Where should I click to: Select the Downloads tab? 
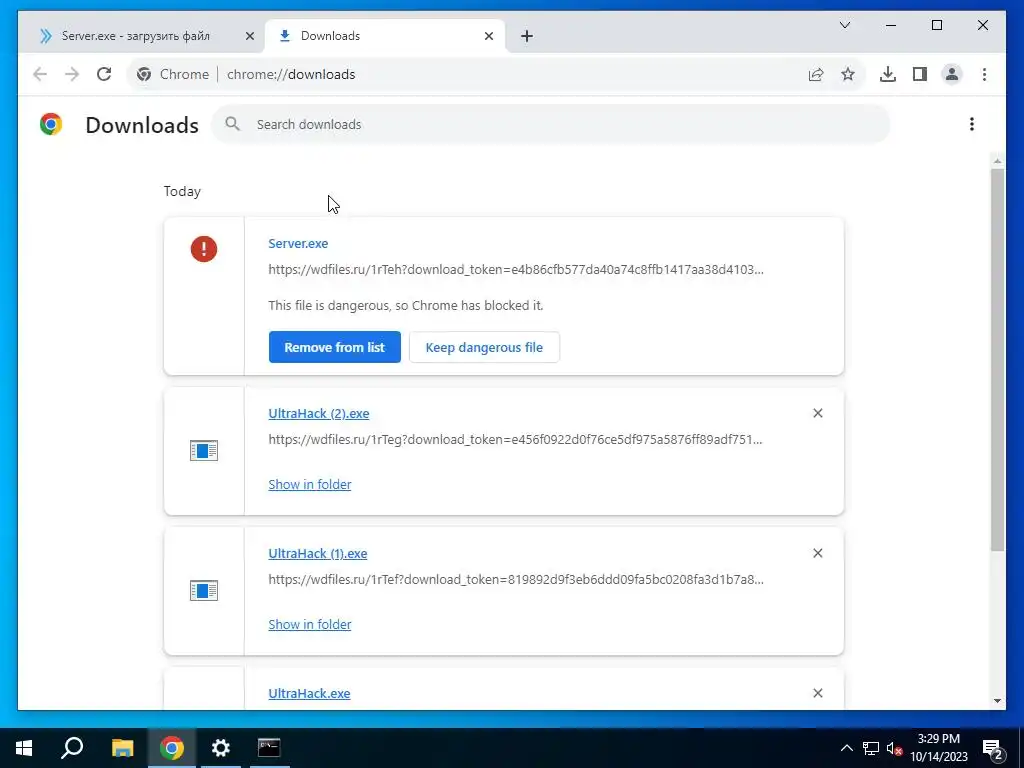tap(385, 36)
